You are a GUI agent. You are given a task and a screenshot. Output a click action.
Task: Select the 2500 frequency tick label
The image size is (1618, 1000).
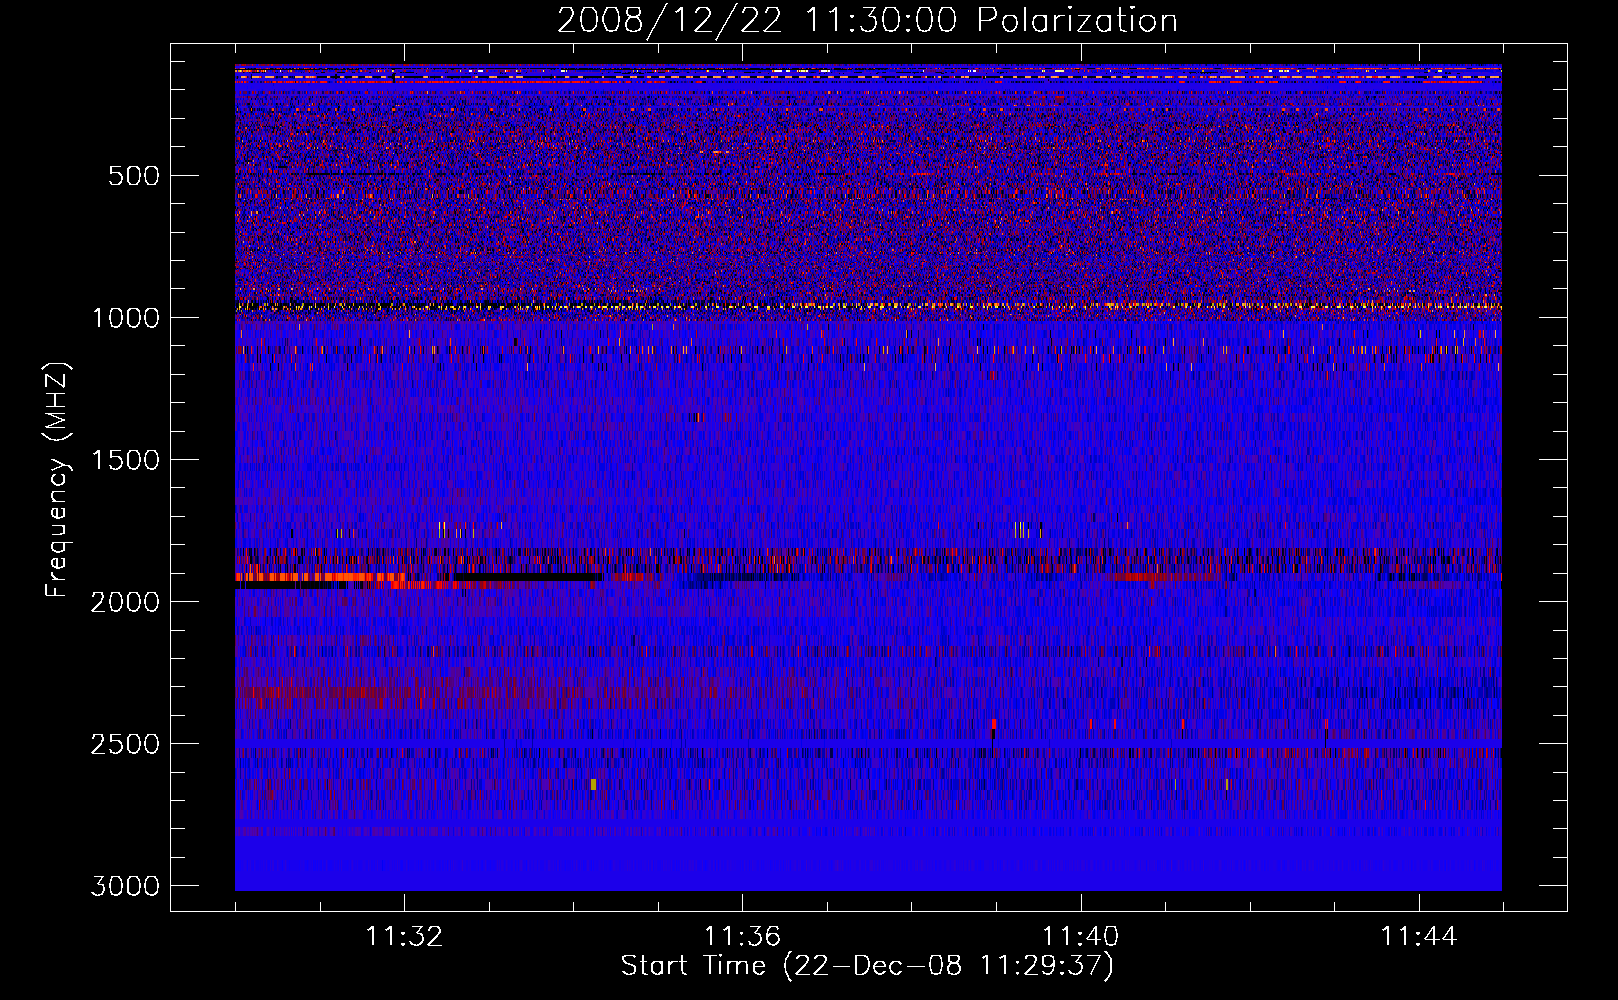(126, 744)
